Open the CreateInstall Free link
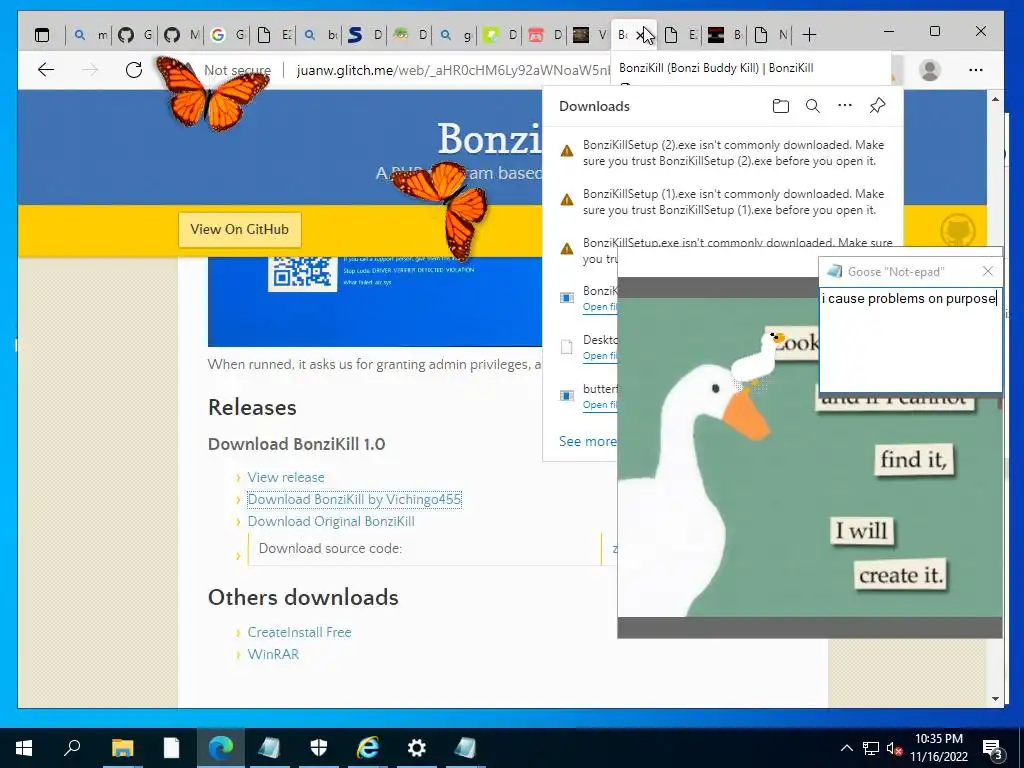The height and width of the screenshot is (768, 1024). coord(299,632)
